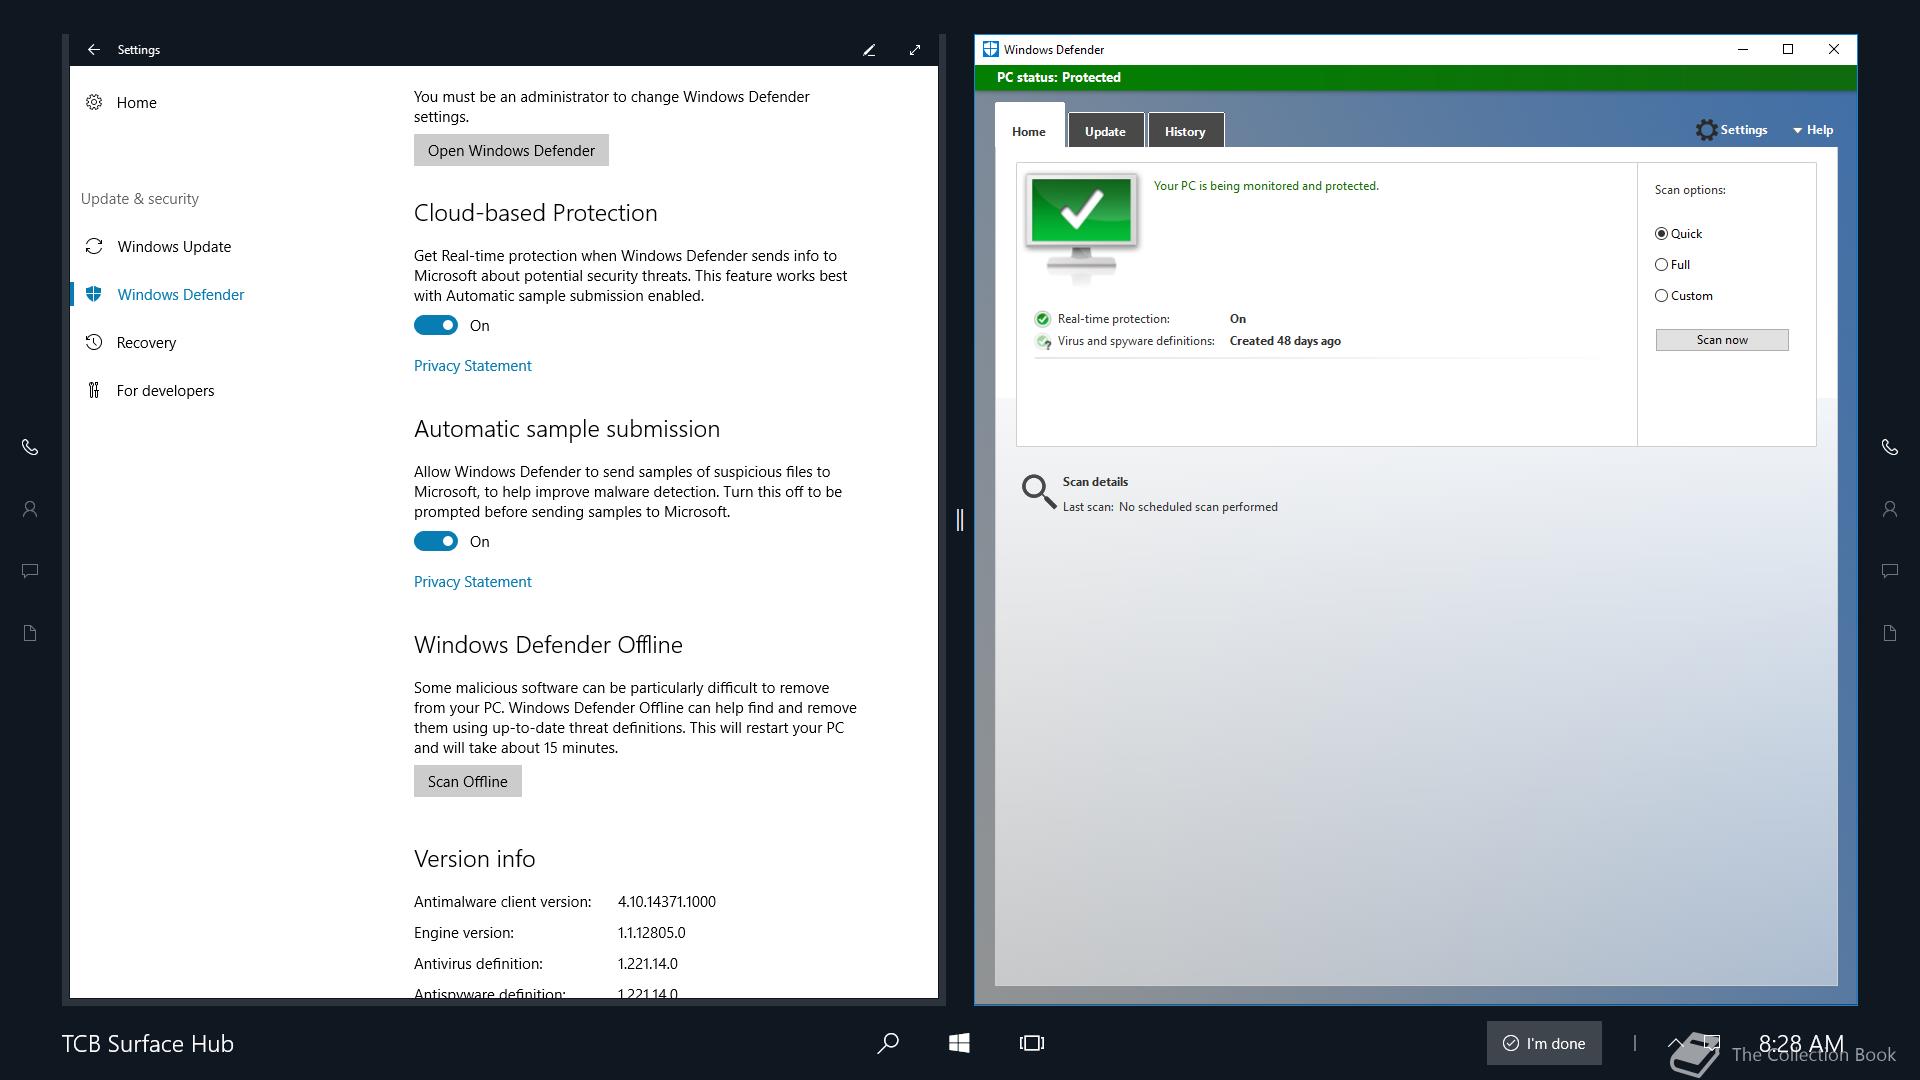This screenshot has width=1920, height=1080.
Task: Click the Scan Offline button
Action: coord(467,781)
